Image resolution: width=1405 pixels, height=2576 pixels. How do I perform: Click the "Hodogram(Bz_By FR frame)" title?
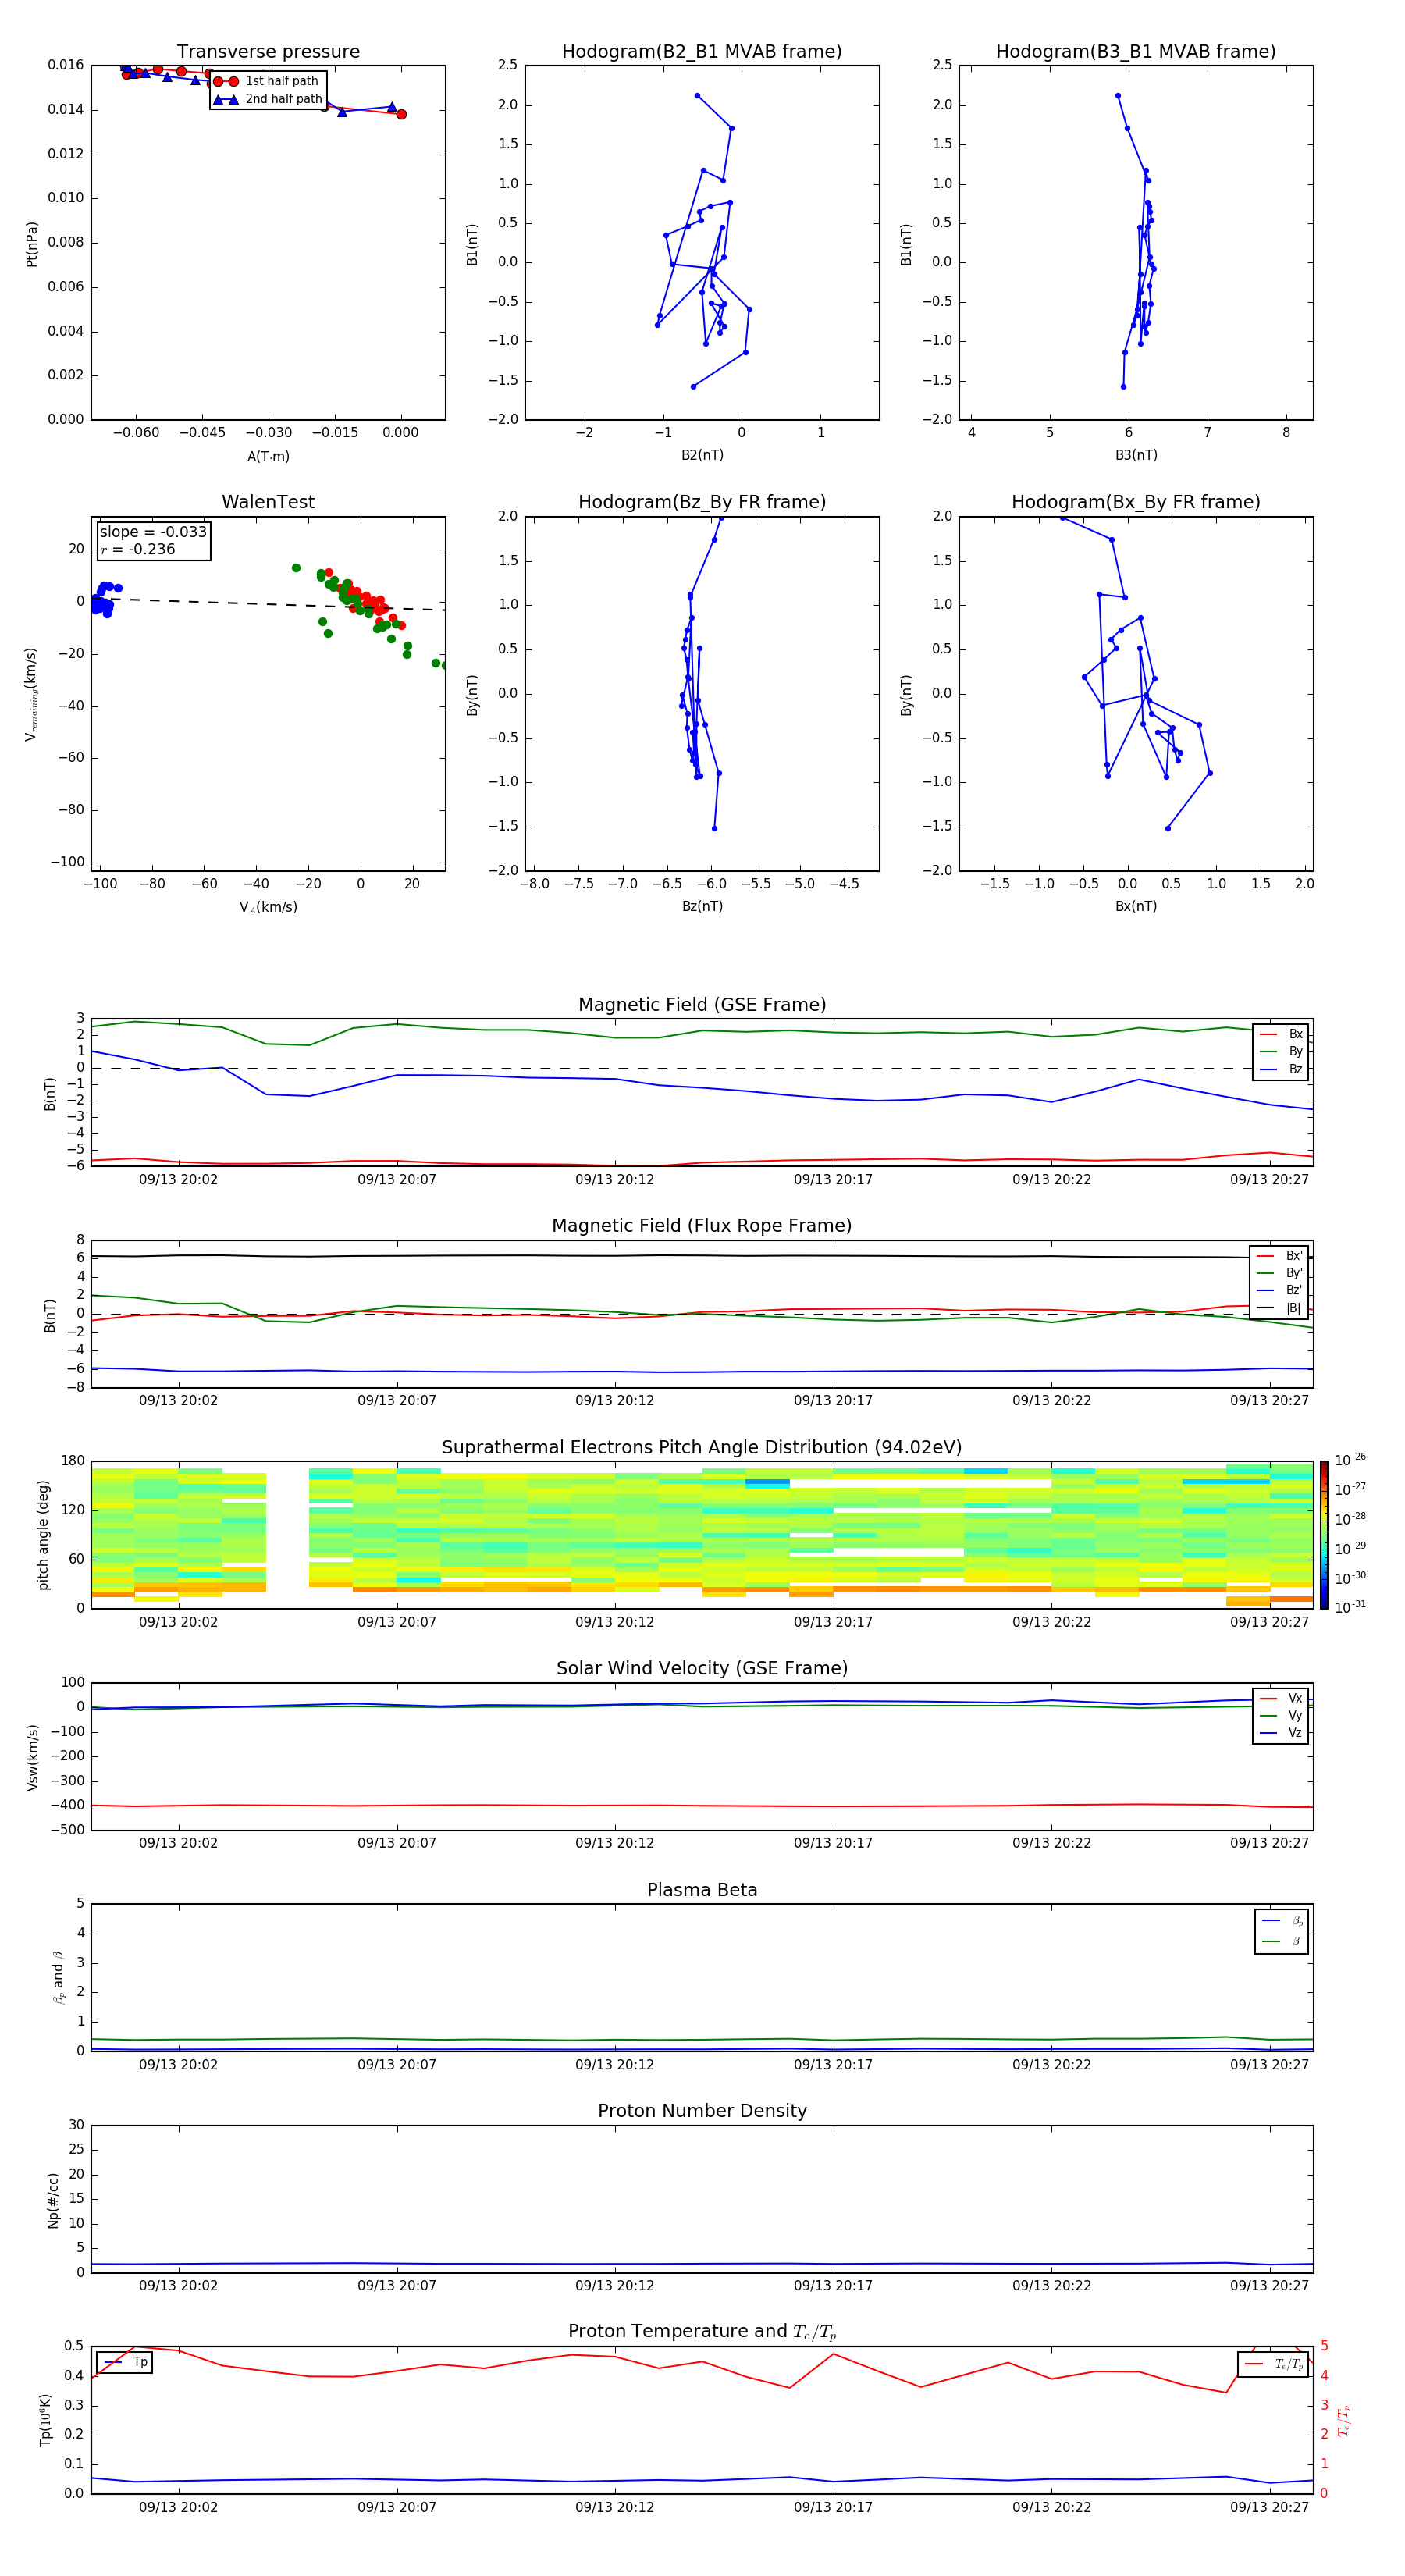[702, 502]
